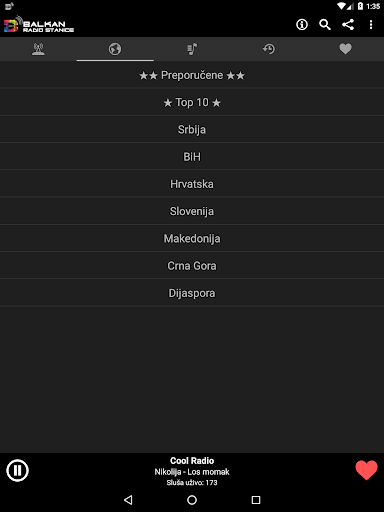Screen dimensions: 384x512
Task: Choose the Slovenija category
Action: click(192, 211)
